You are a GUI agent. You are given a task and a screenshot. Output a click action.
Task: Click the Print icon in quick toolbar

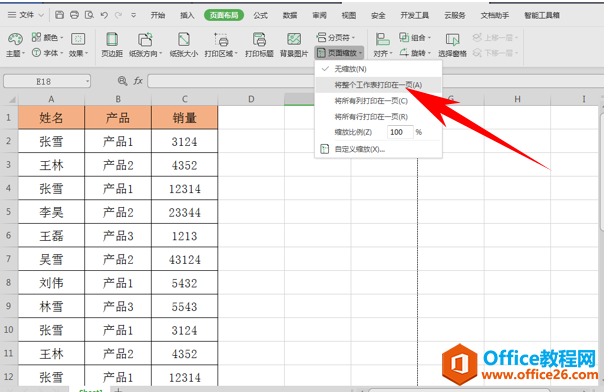[74, 15]
